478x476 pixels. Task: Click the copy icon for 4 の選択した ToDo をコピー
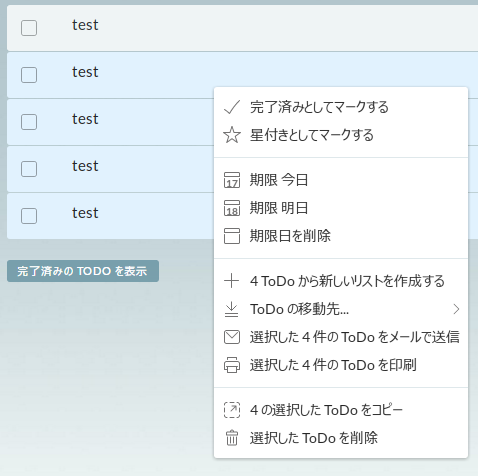(232, 410)
